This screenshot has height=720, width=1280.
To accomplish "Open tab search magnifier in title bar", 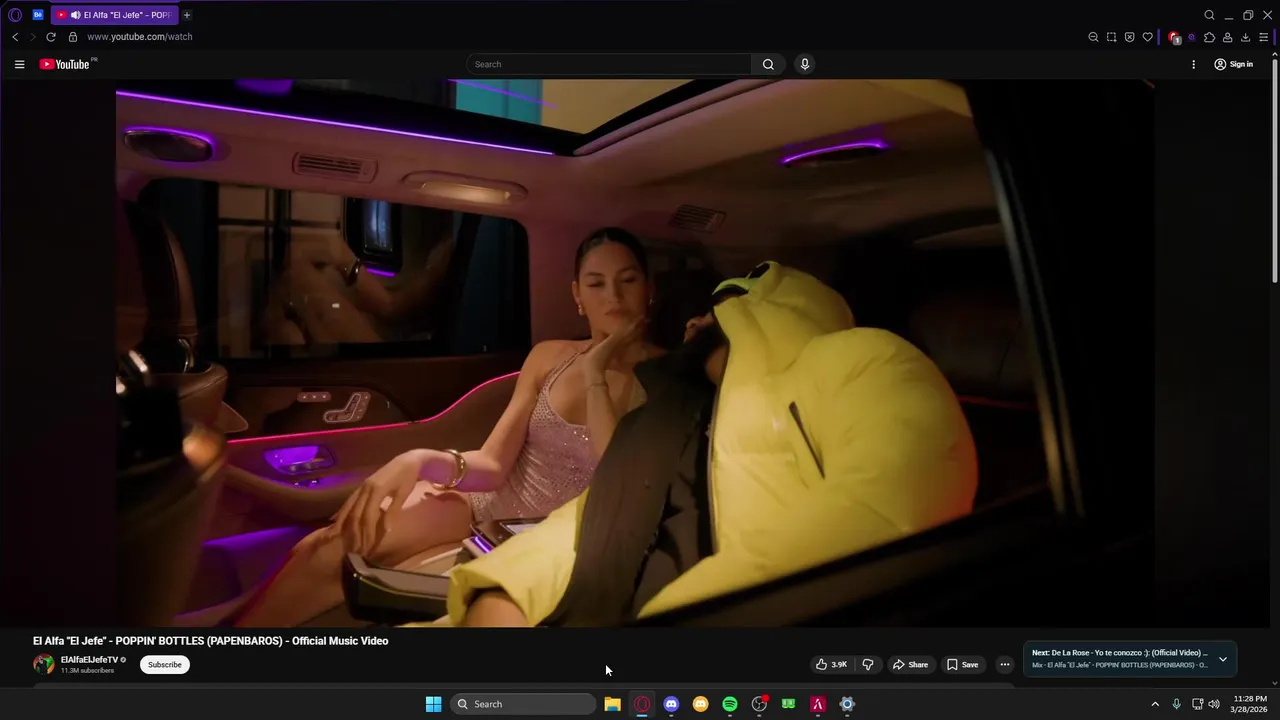I will (x=1209, y=15).
